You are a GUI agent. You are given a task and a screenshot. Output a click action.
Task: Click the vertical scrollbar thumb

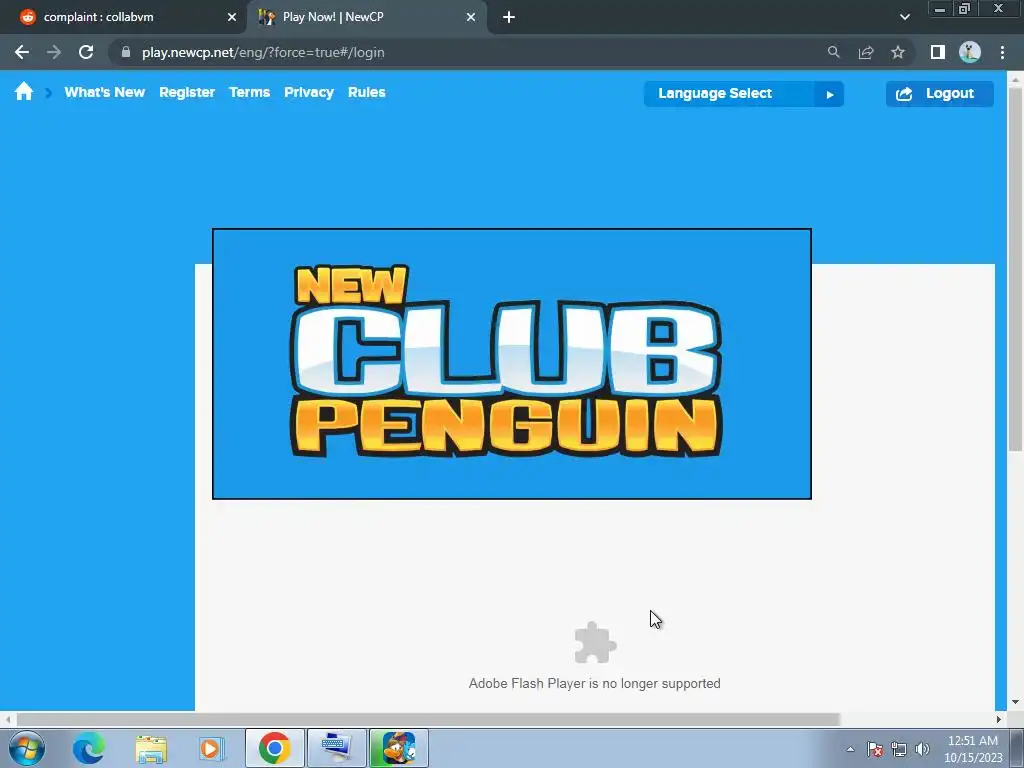coord(1015,268)
